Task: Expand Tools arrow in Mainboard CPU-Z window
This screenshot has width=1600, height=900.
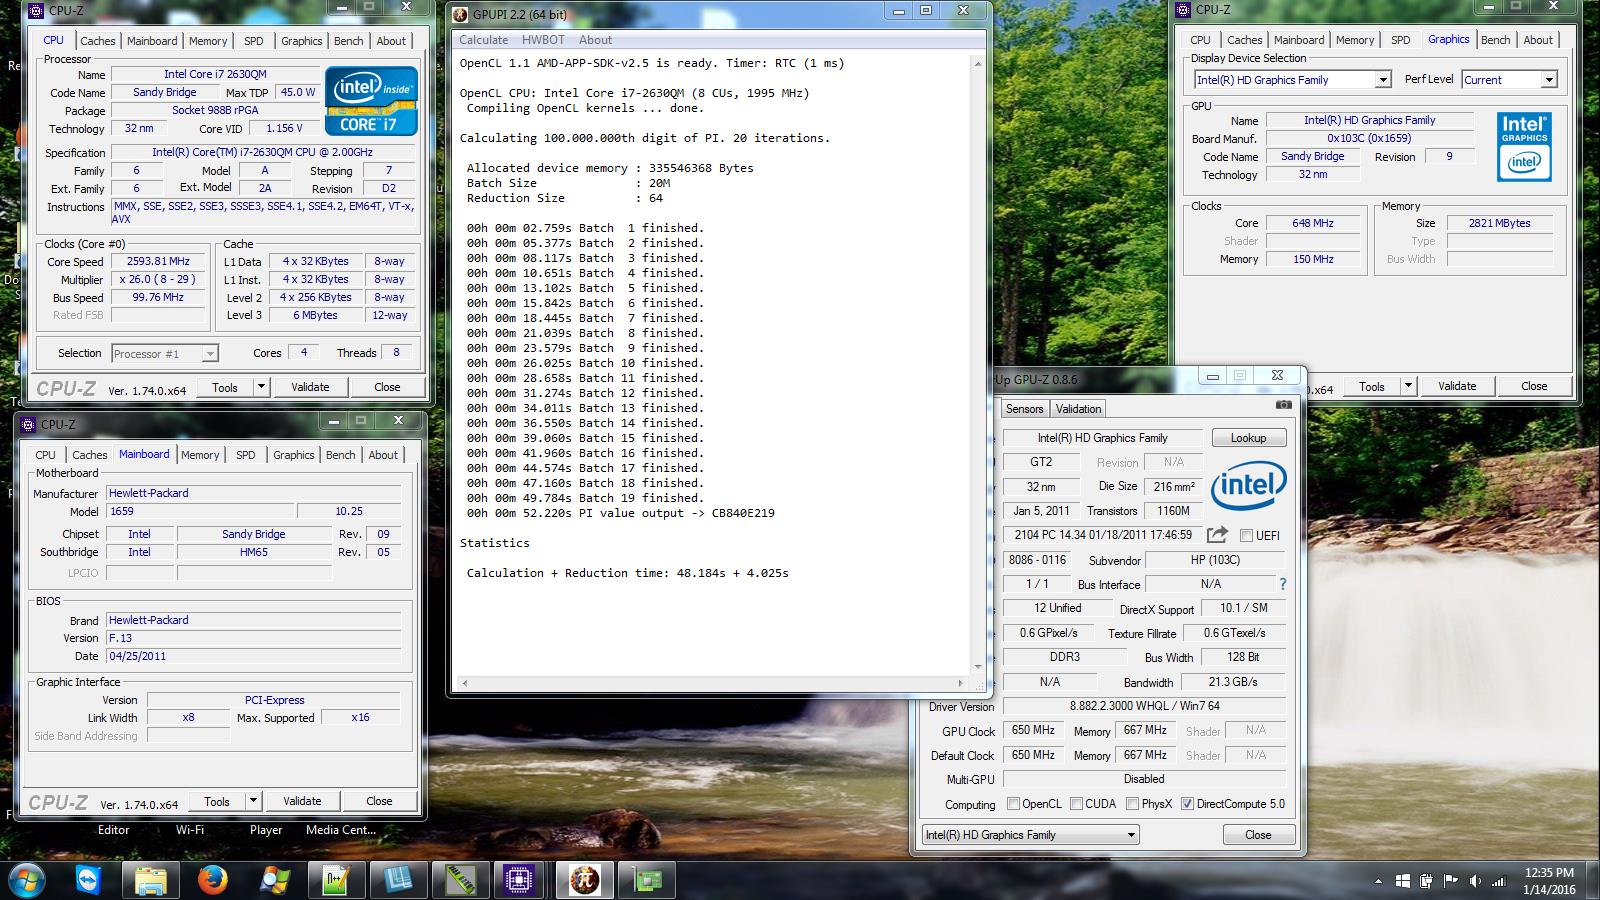Action: pyautogui.click(x=253, y=801)
